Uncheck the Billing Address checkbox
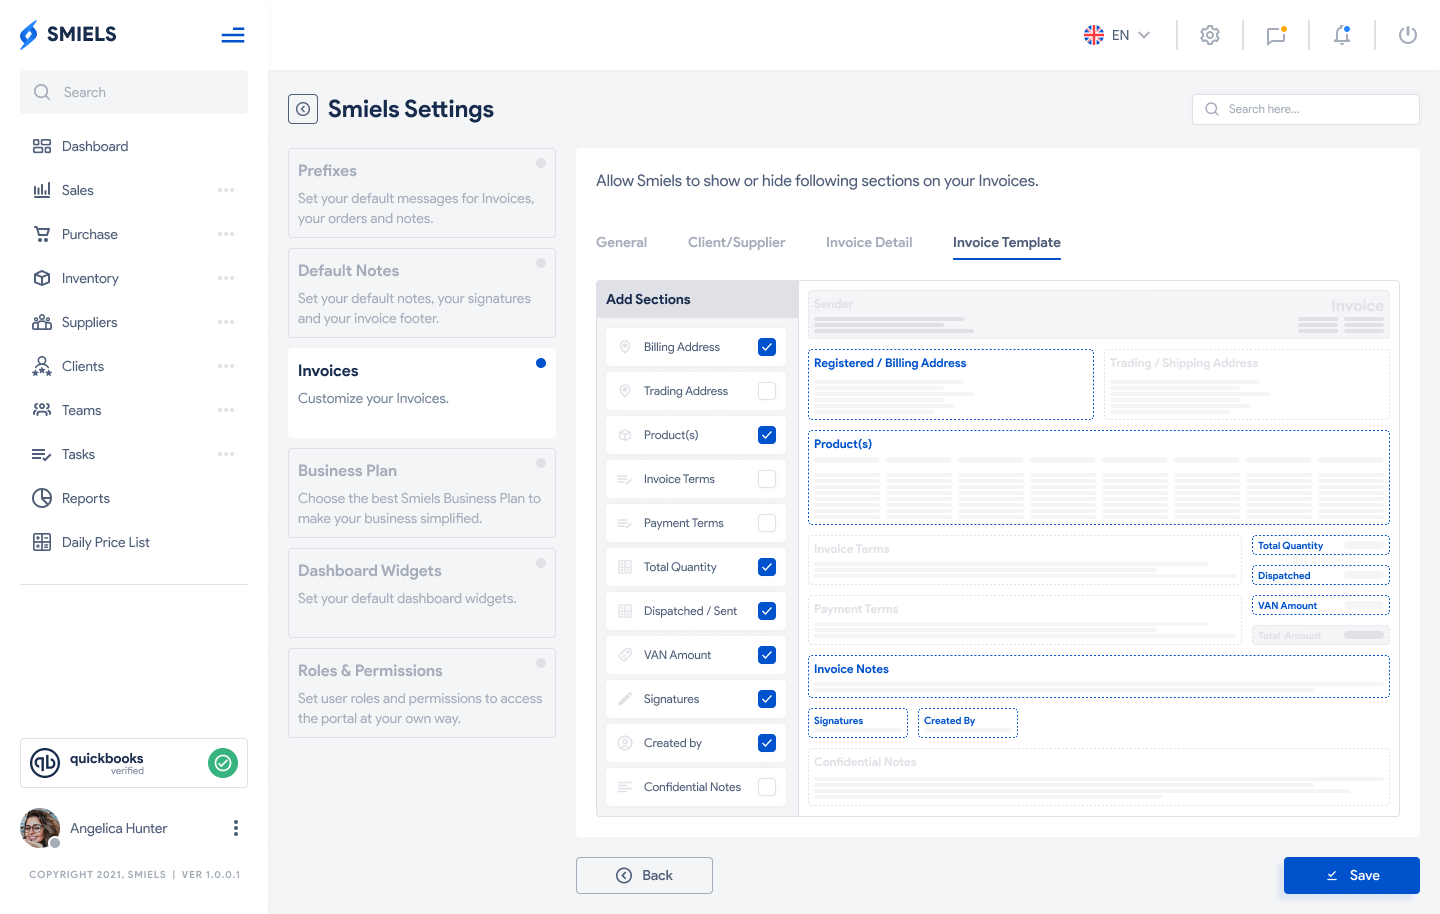Viewport: 1440px width, 914px height. point(767,347)
